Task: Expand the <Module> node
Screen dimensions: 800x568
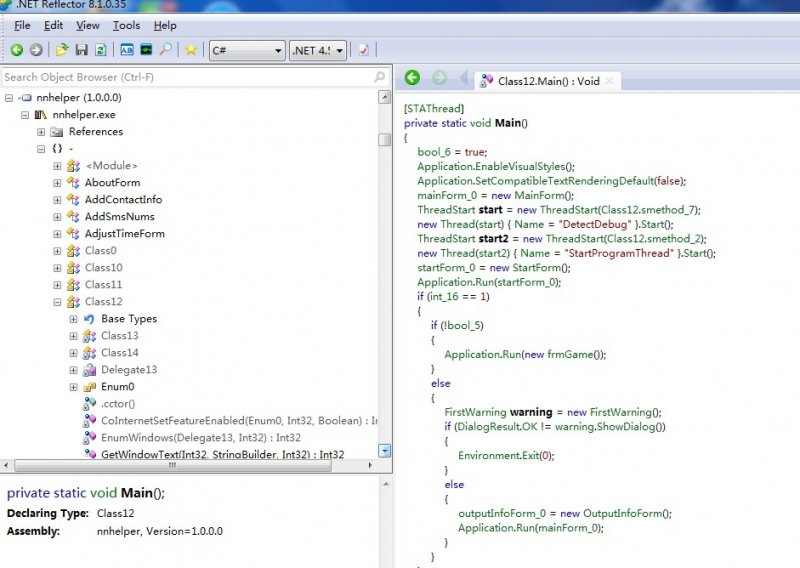Action: click(x=57, y=166)
